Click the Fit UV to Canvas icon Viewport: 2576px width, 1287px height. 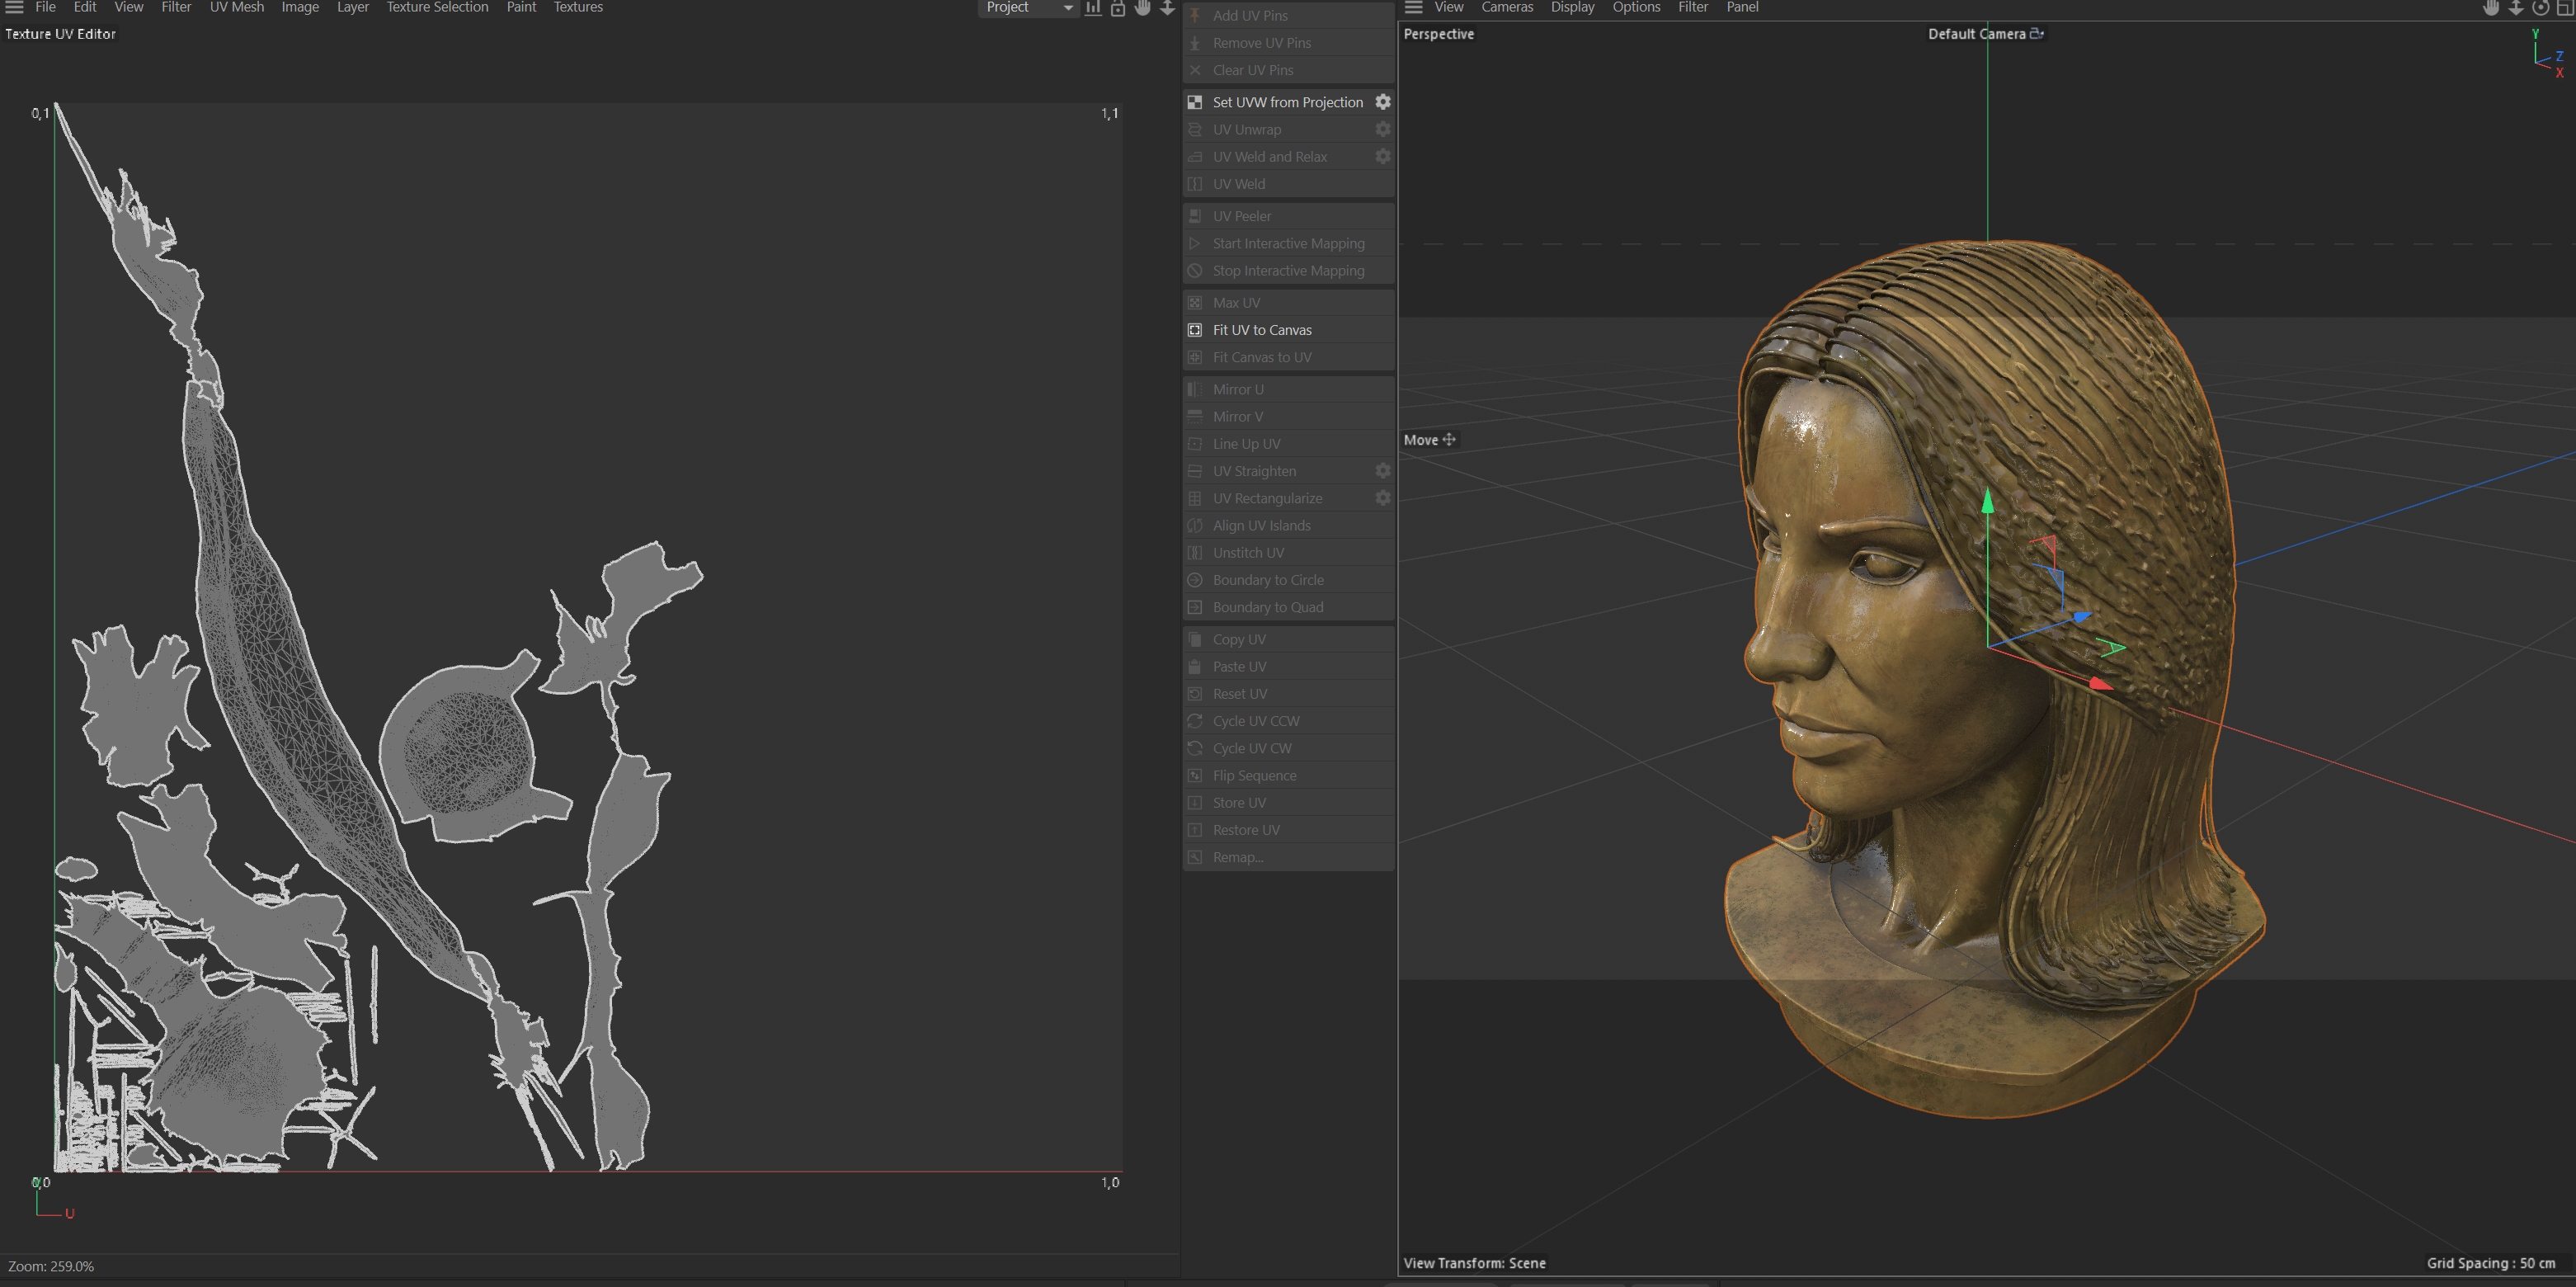point(1194,330)
